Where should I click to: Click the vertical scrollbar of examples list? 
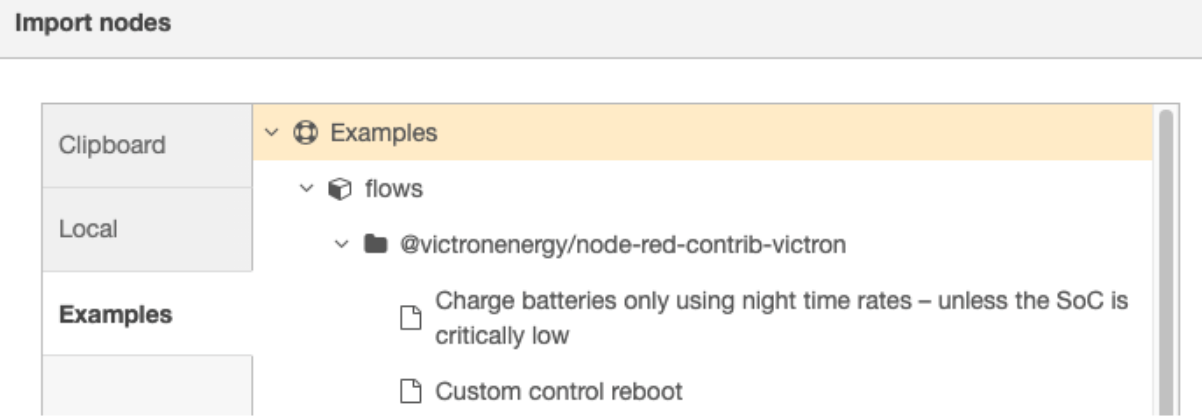coord(1165,260)
